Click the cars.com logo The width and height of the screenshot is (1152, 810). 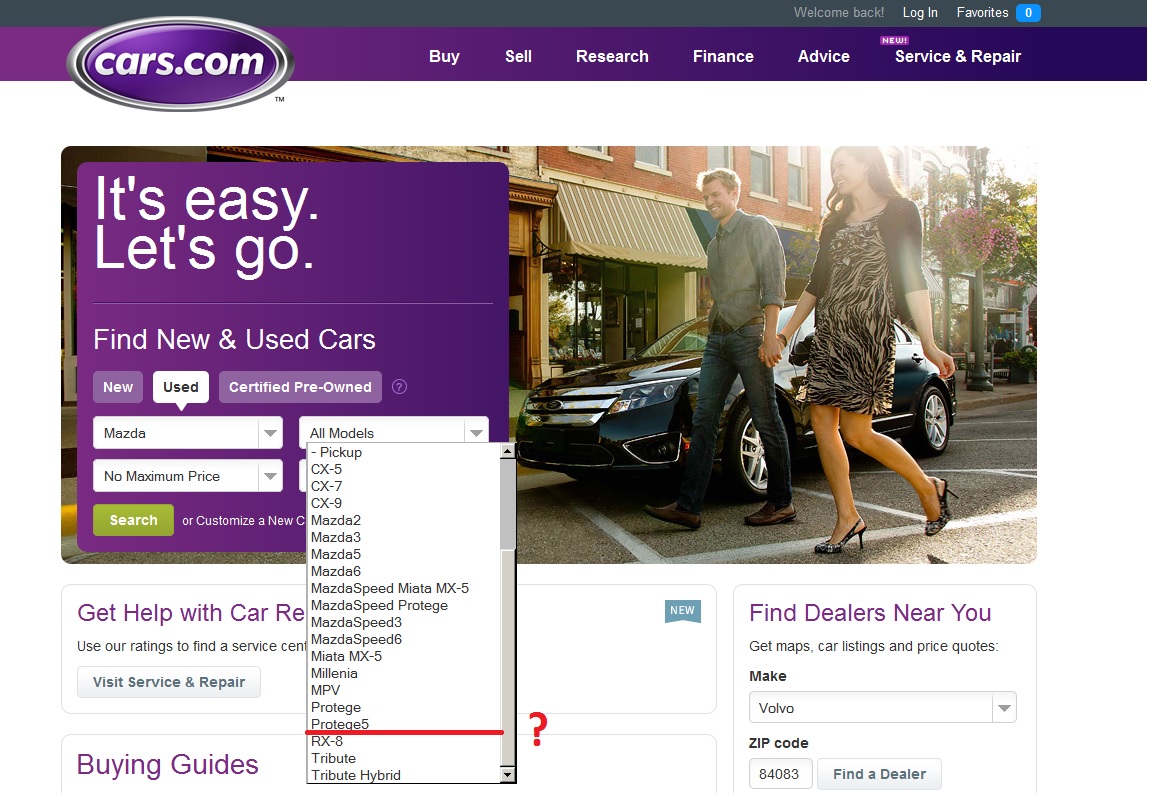pos(180,63)
